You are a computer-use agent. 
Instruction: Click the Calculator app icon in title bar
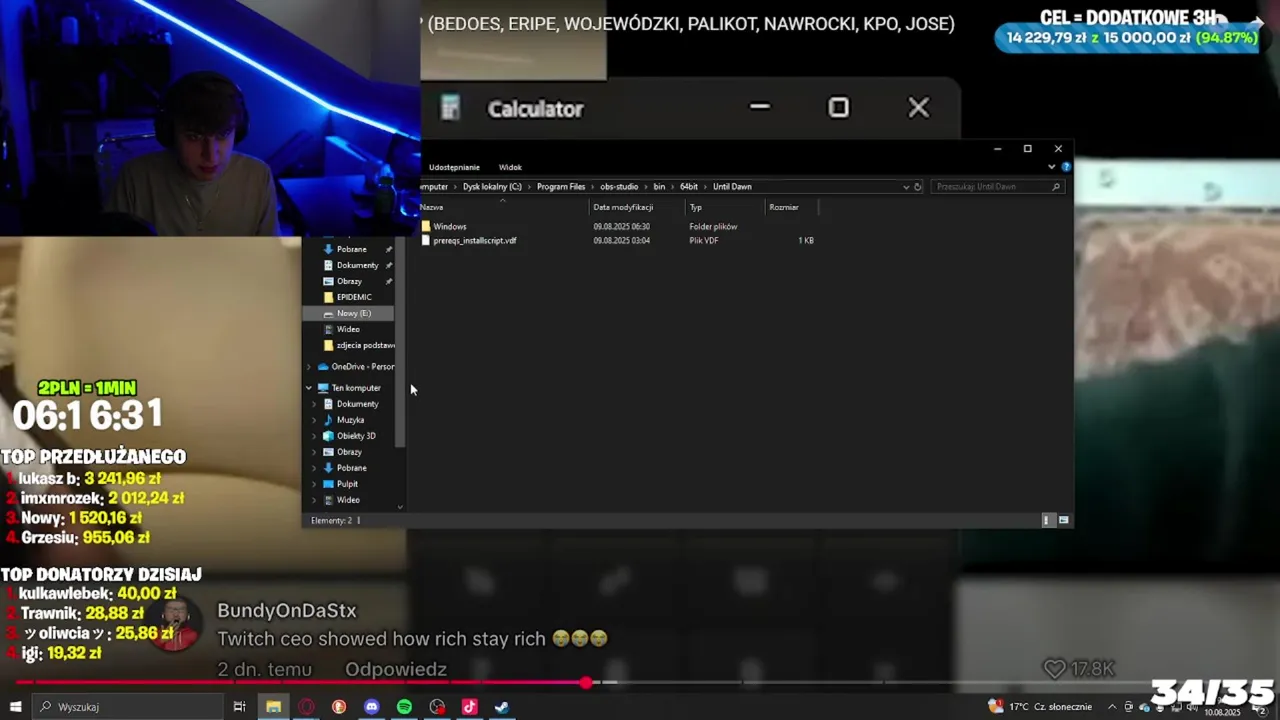click(x=450, y=108)
